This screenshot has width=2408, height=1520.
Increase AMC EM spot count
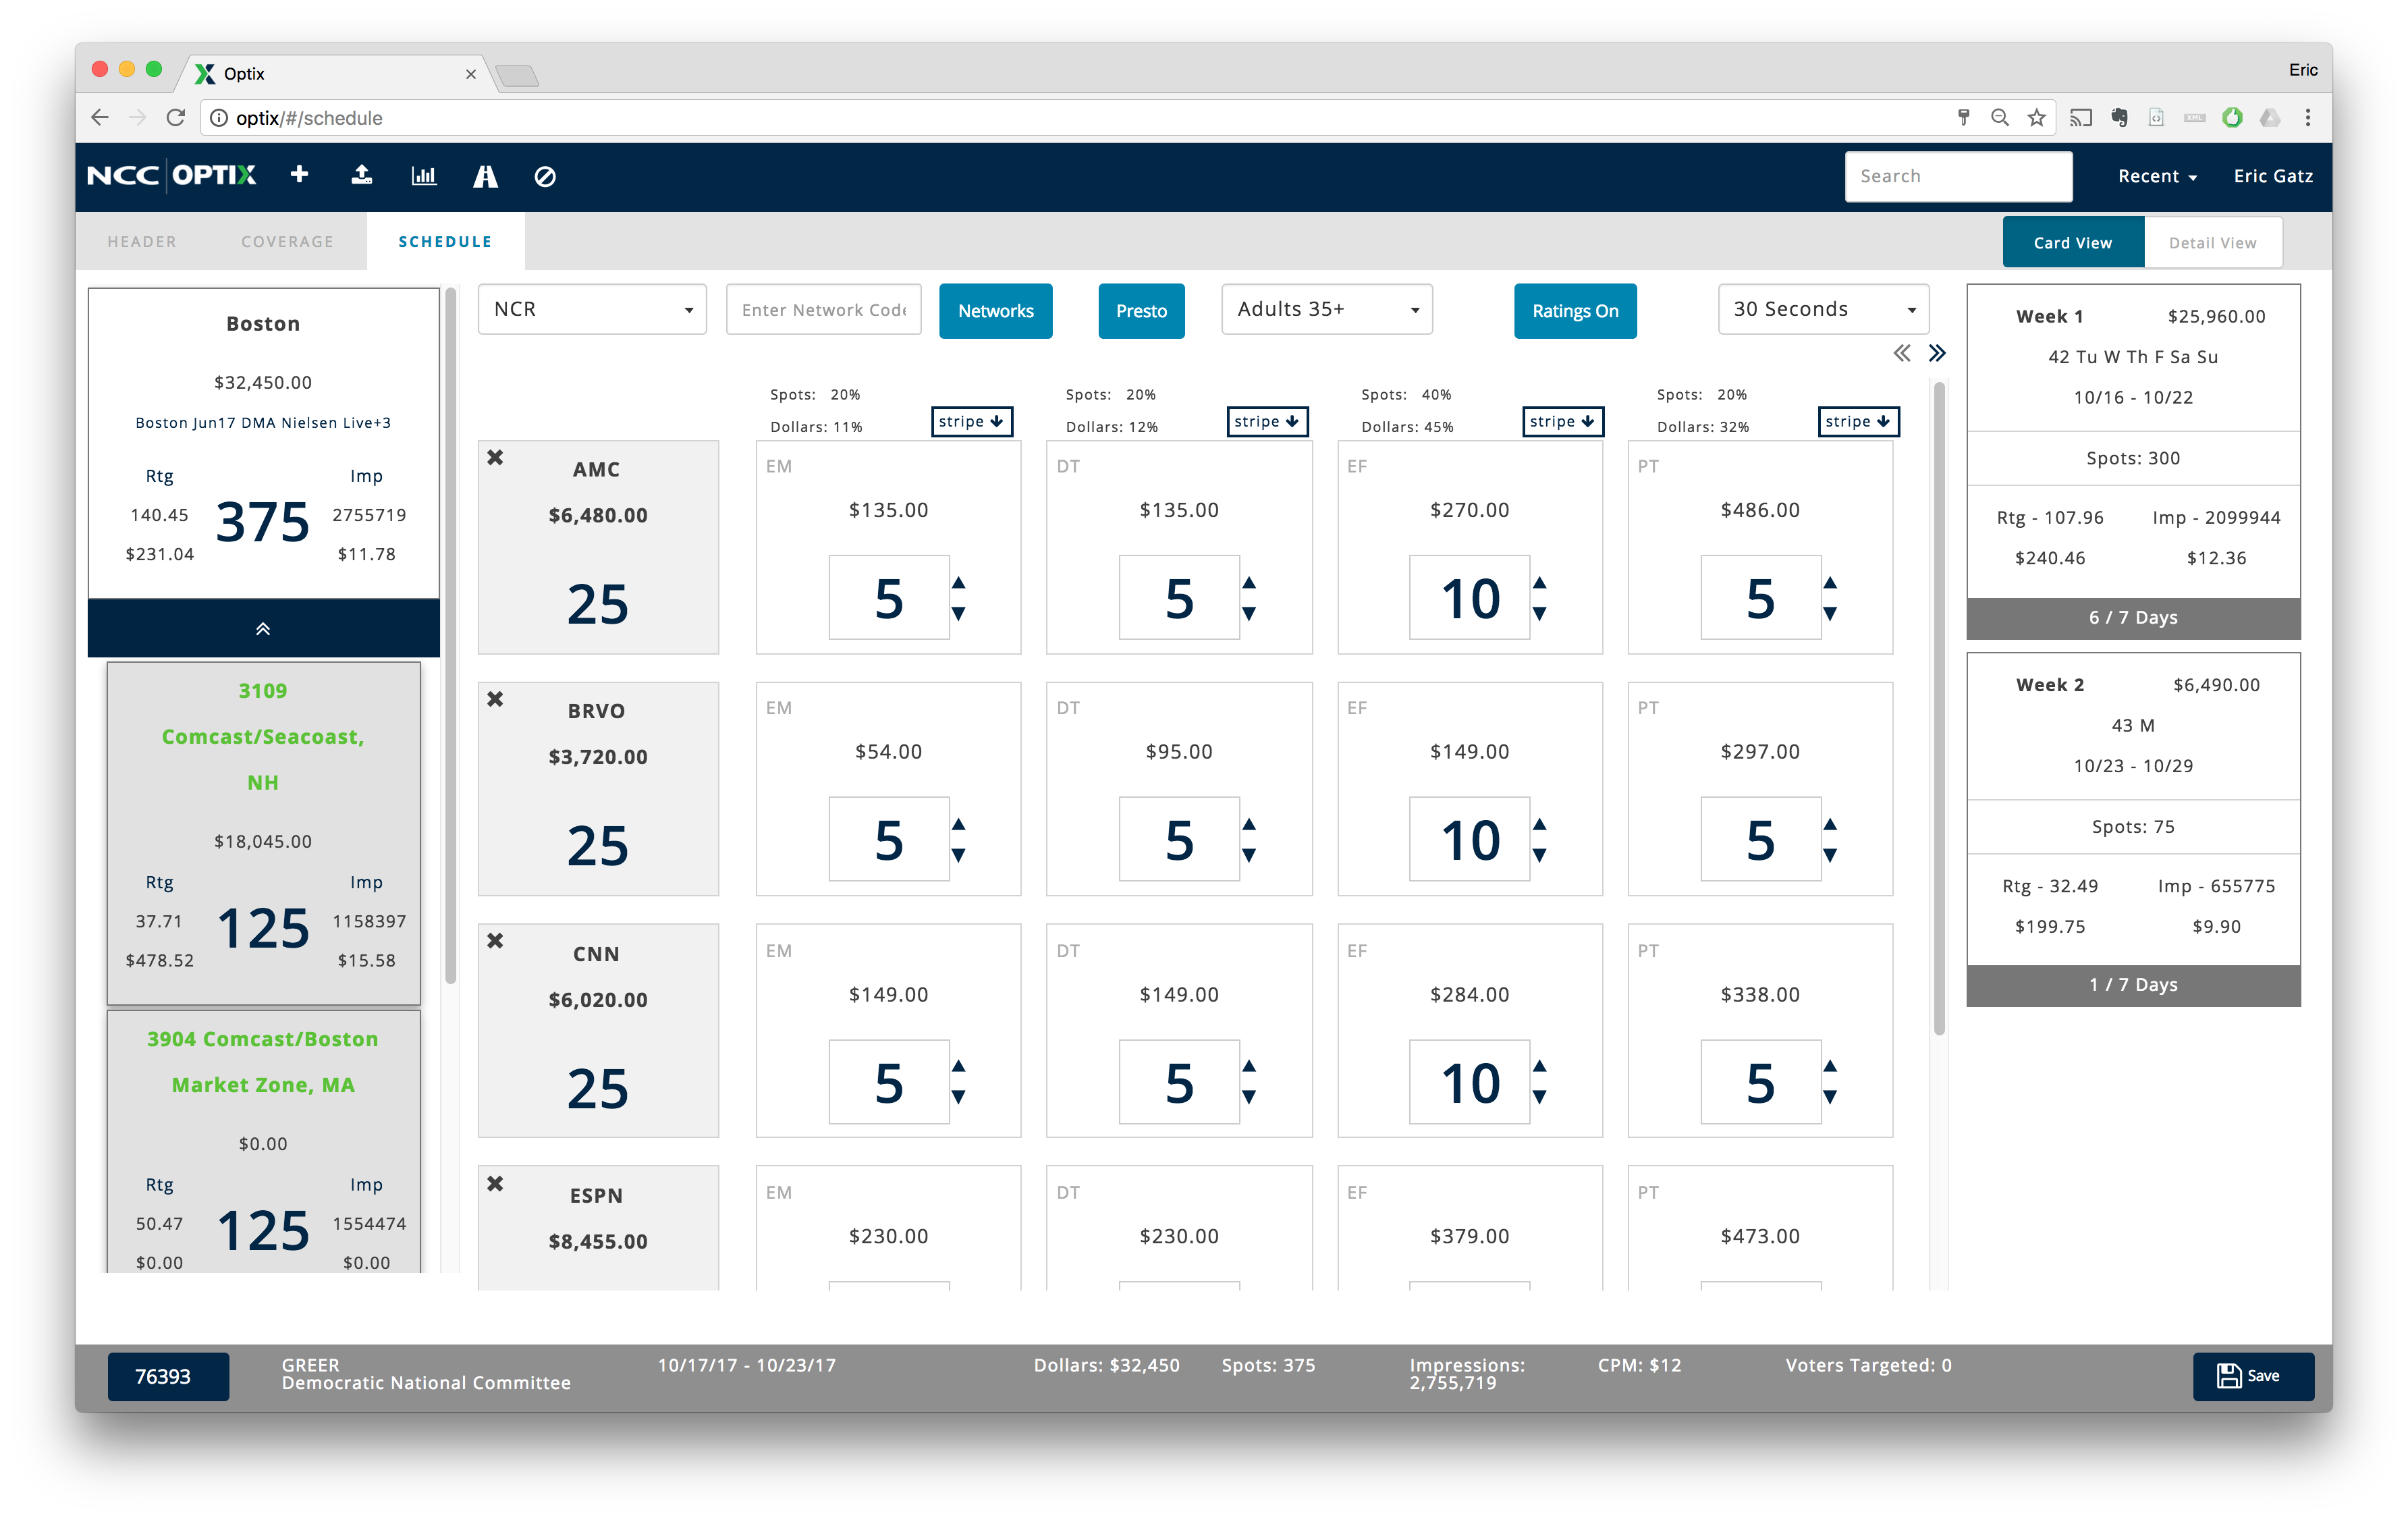tap(959, 583)
